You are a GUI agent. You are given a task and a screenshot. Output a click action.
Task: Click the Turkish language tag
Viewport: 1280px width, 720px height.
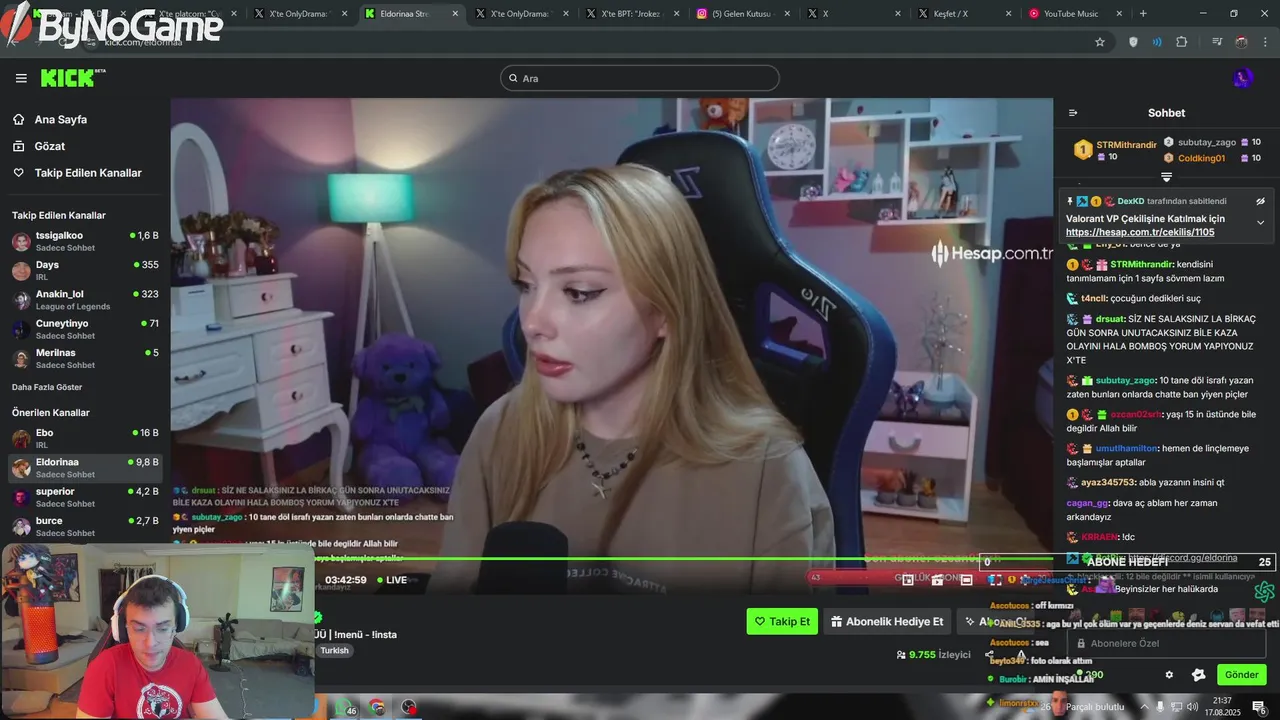(x=334, y=650)
